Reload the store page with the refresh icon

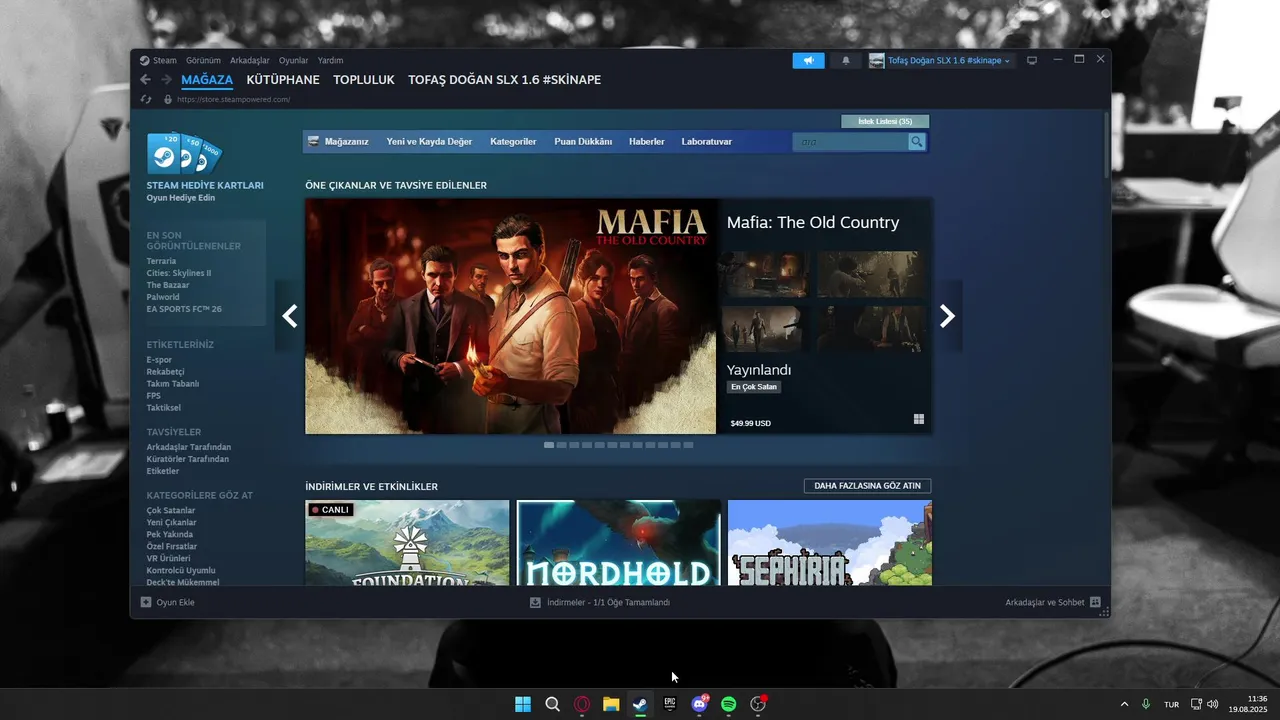pos(145,99)
